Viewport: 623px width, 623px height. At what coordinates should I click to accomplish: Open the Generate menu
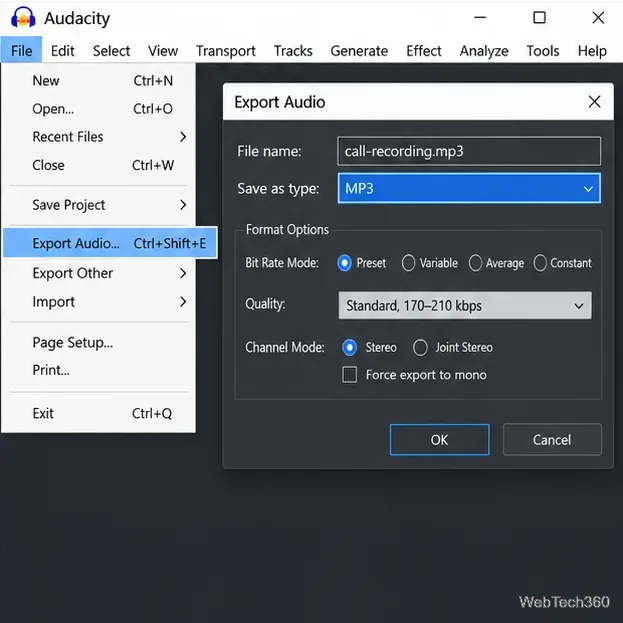click(359, 51)
